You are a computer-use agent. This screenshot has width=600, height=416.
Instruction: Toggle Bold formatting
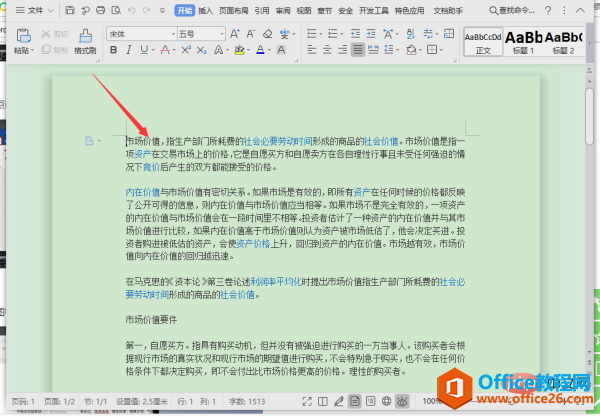point(113,50)
